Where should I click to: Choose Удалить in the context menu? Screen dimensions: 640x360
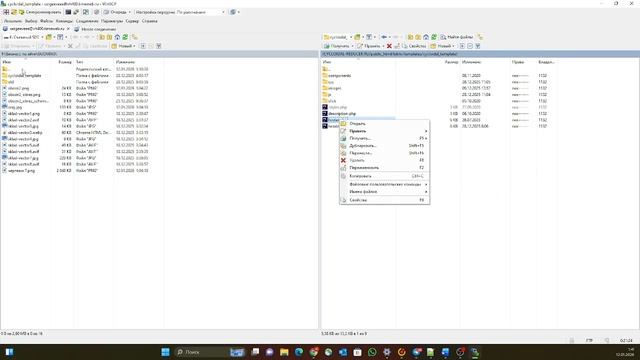(x=384, y=160)
